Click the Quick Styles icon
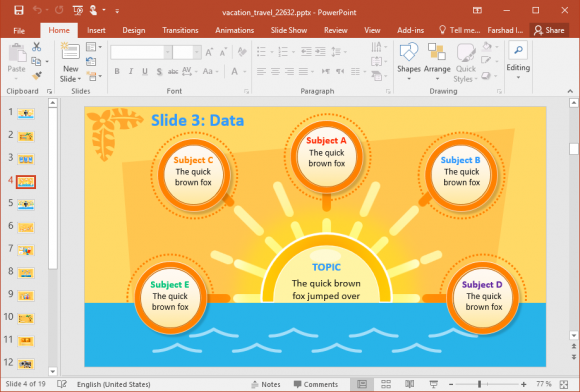The width and height of the screenshot is (580, 392). pos(465,53)
